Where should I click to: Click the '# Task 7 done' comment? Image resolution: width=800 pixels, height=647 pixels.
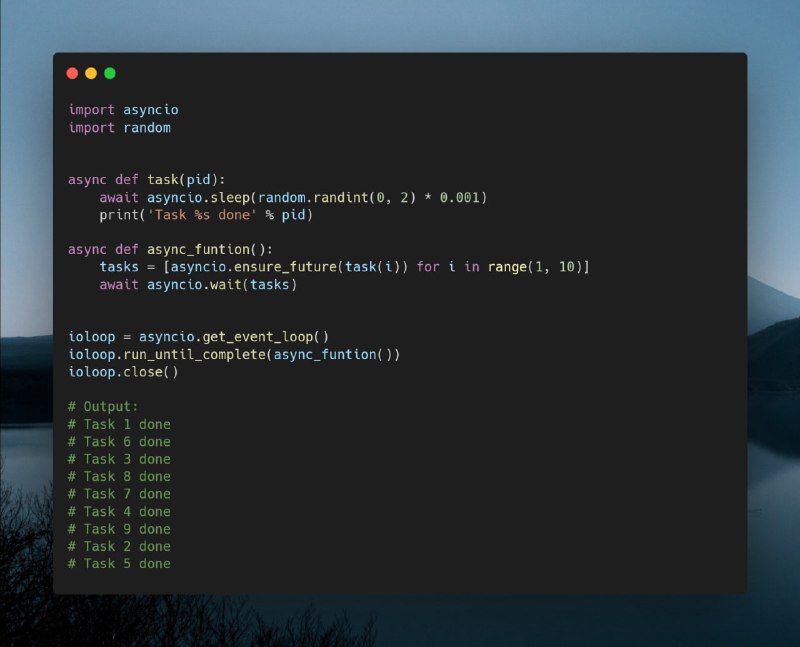[x=119, y=493]
